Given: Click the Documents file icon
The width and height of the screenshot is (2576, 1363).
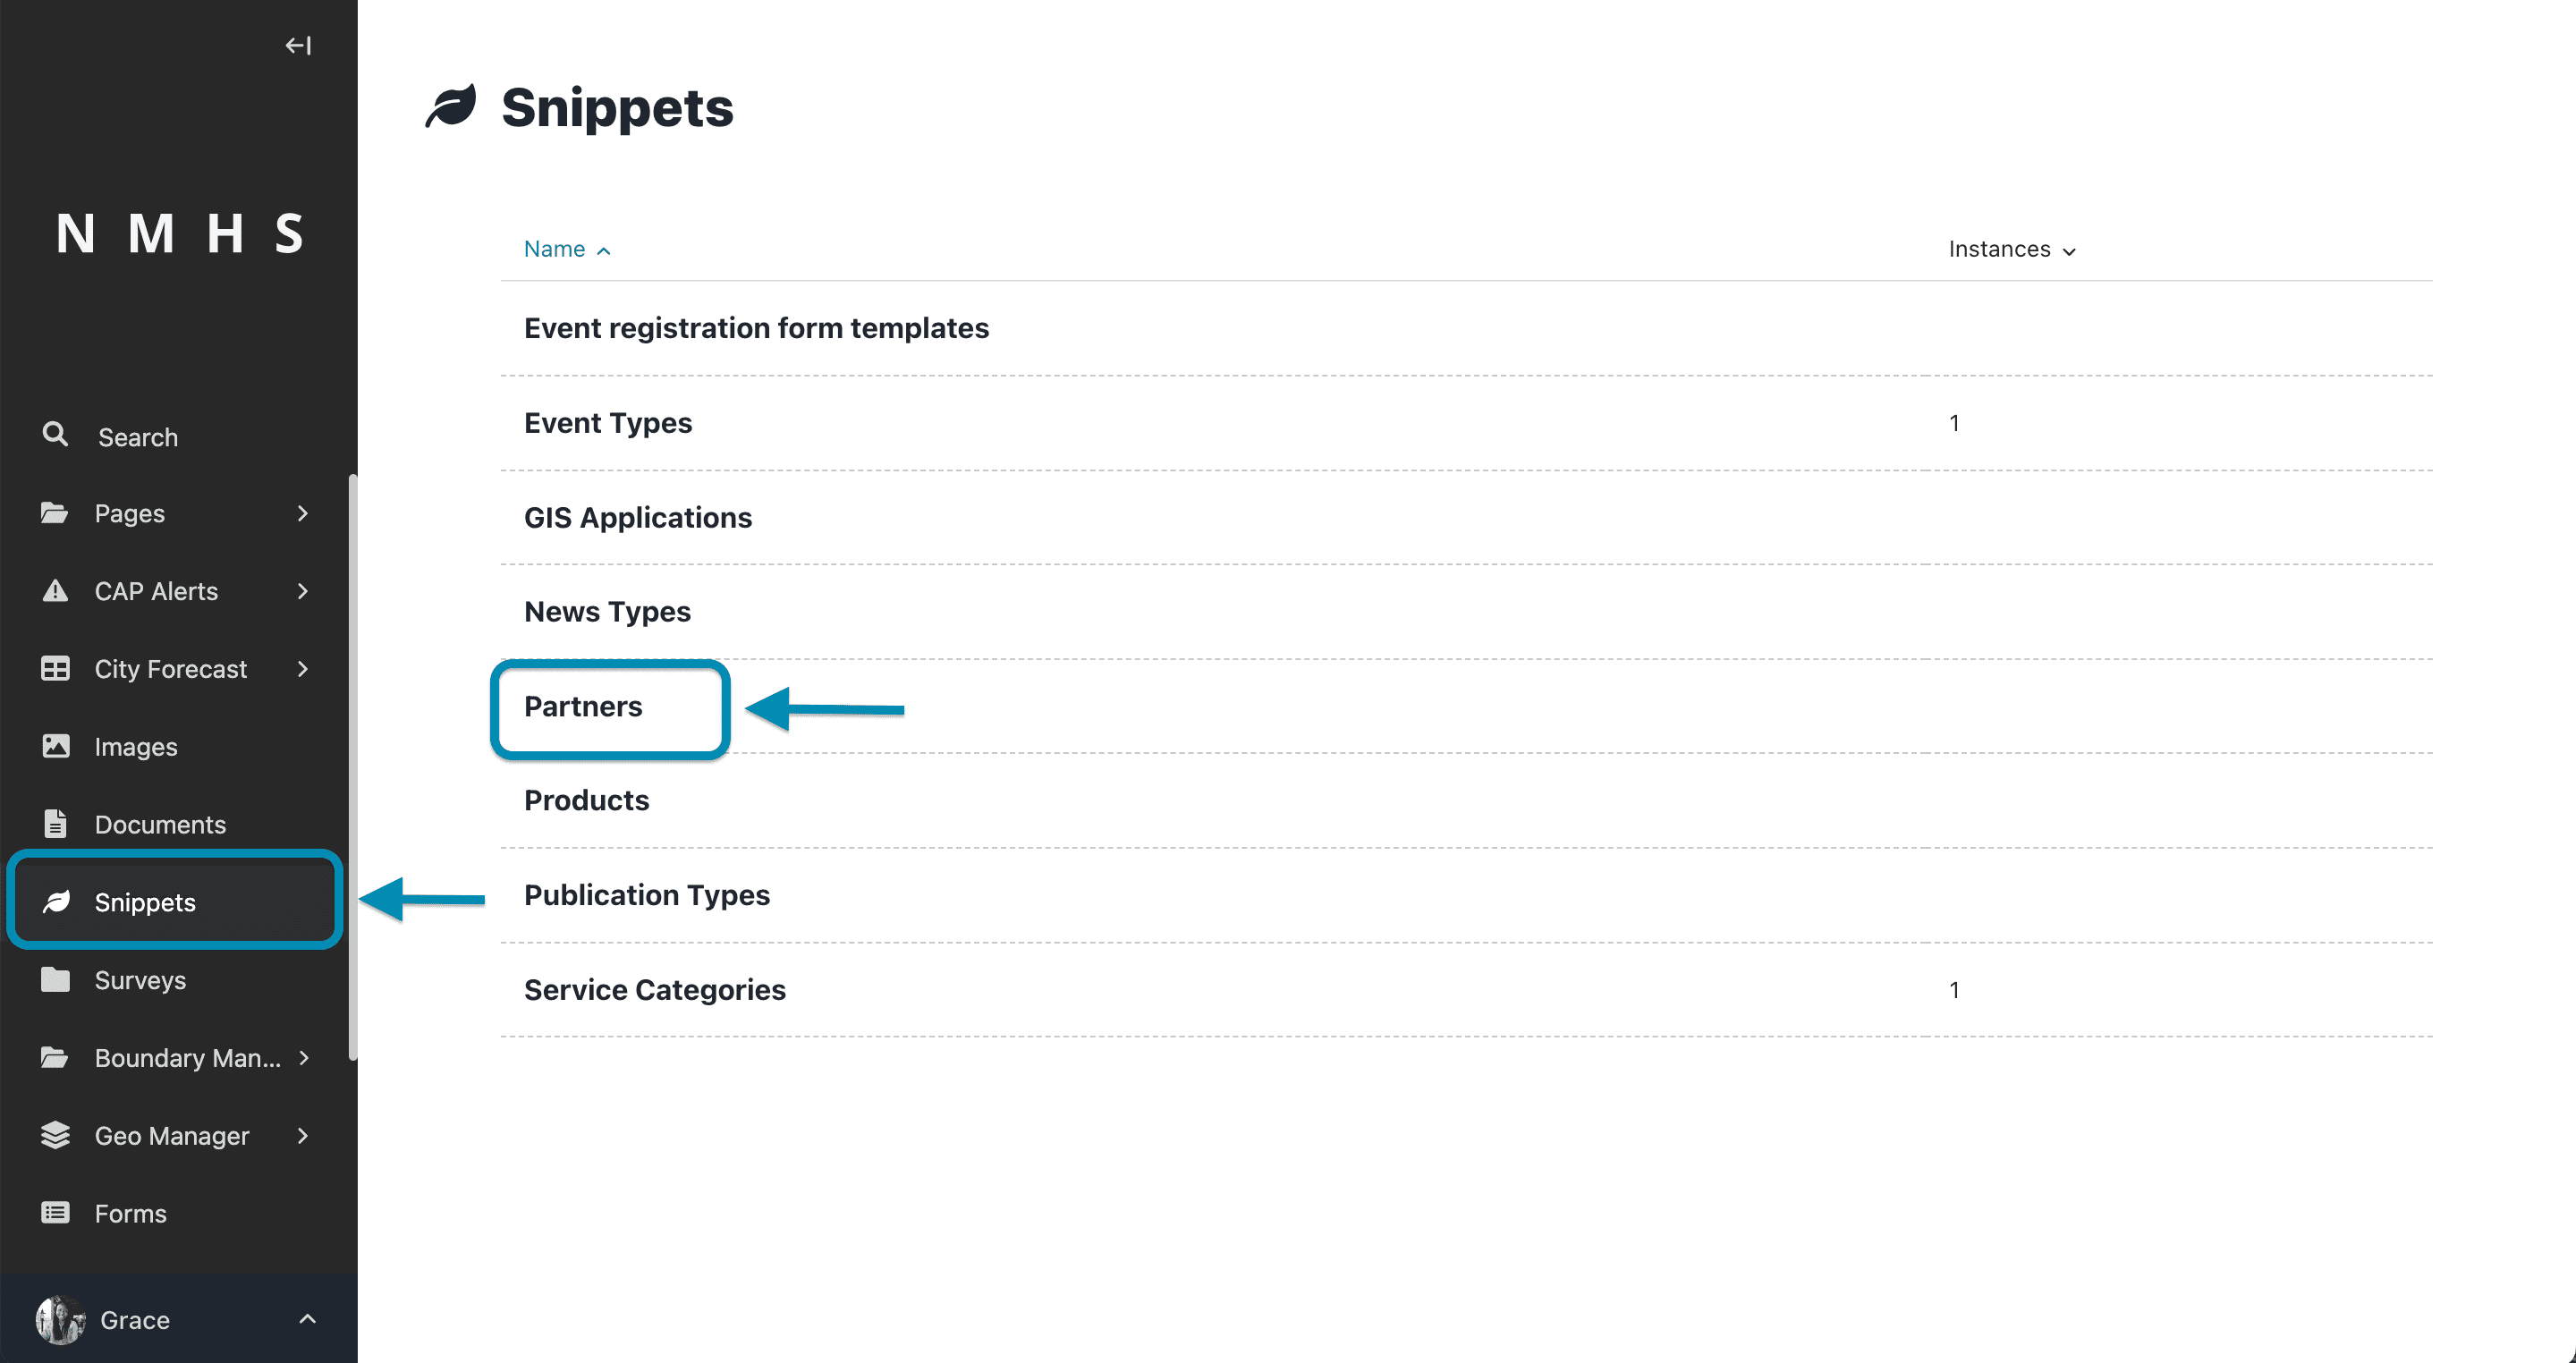Looking at the screenshot, I should 55,824.
